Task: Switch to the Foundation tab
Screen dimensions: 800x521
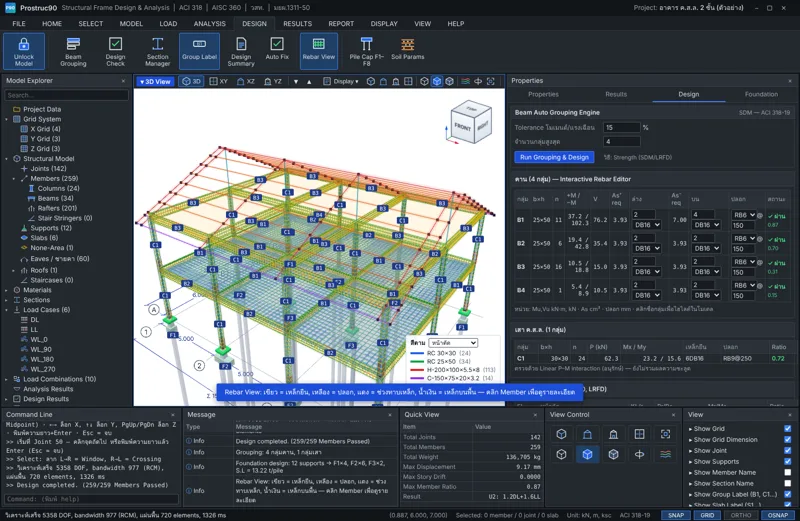Action: pos(761,94)
